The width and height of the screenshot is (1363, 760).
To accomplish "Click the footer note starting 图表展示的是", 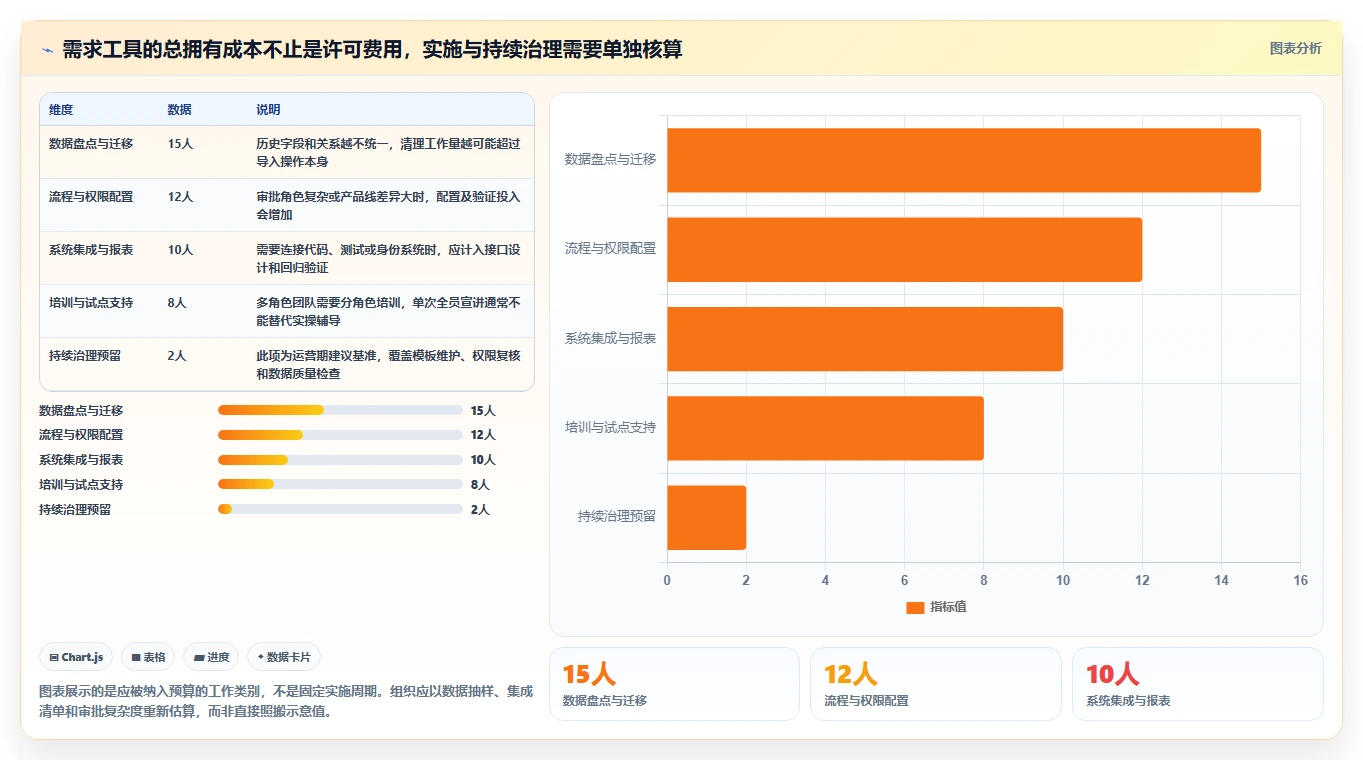I will 286,702.
